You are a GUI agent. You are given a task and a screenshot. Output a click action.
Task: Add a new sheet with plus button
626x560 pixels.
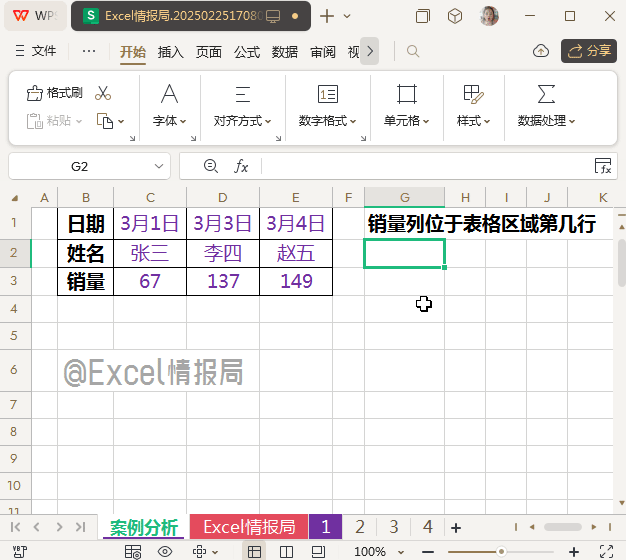456,527
